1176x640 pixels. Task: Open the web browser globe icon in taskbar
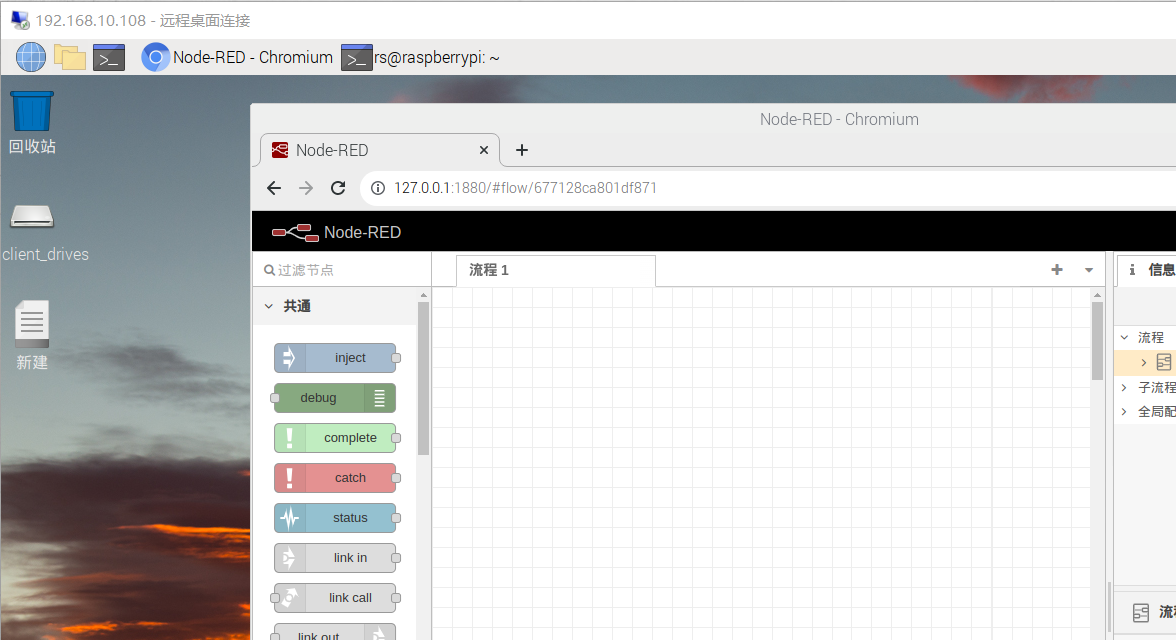[x=31, y=57]
